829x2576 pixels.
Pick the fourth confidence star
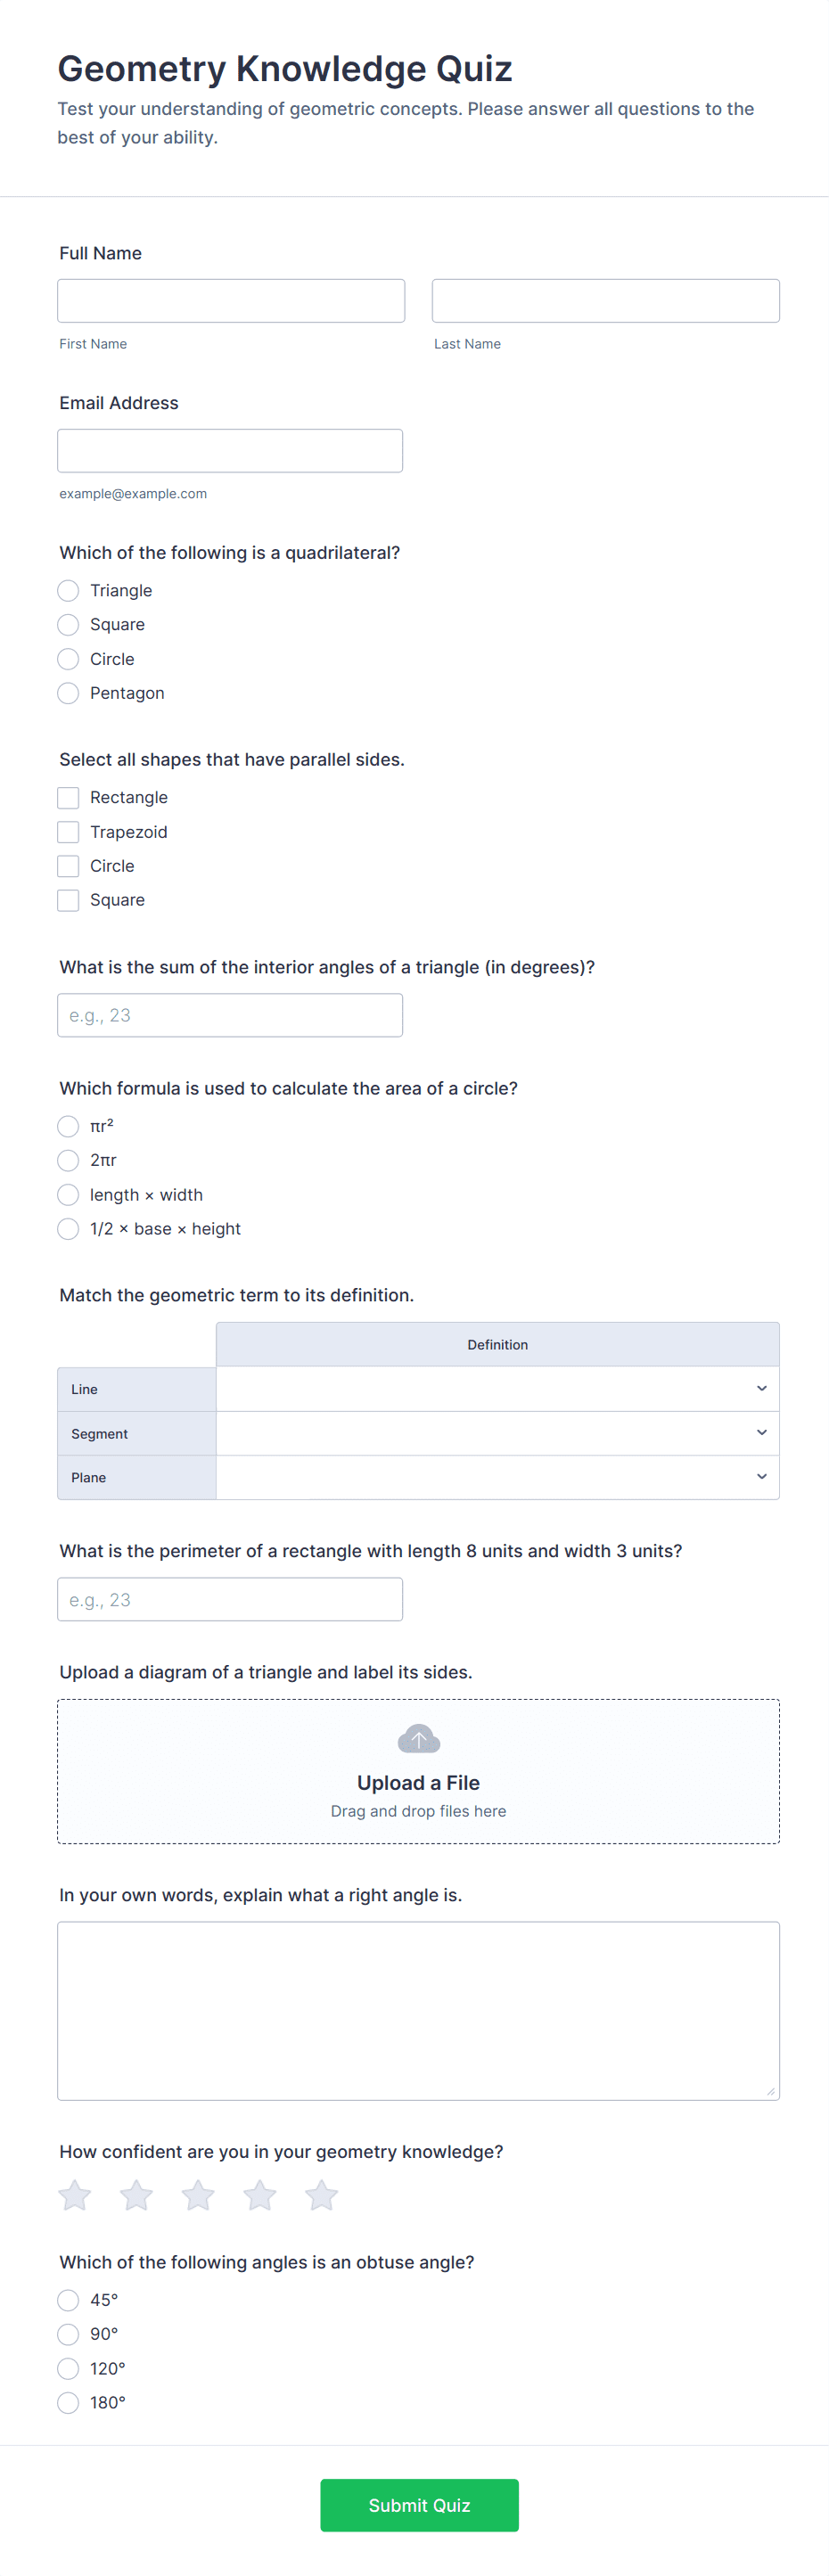pos(260,2195)
